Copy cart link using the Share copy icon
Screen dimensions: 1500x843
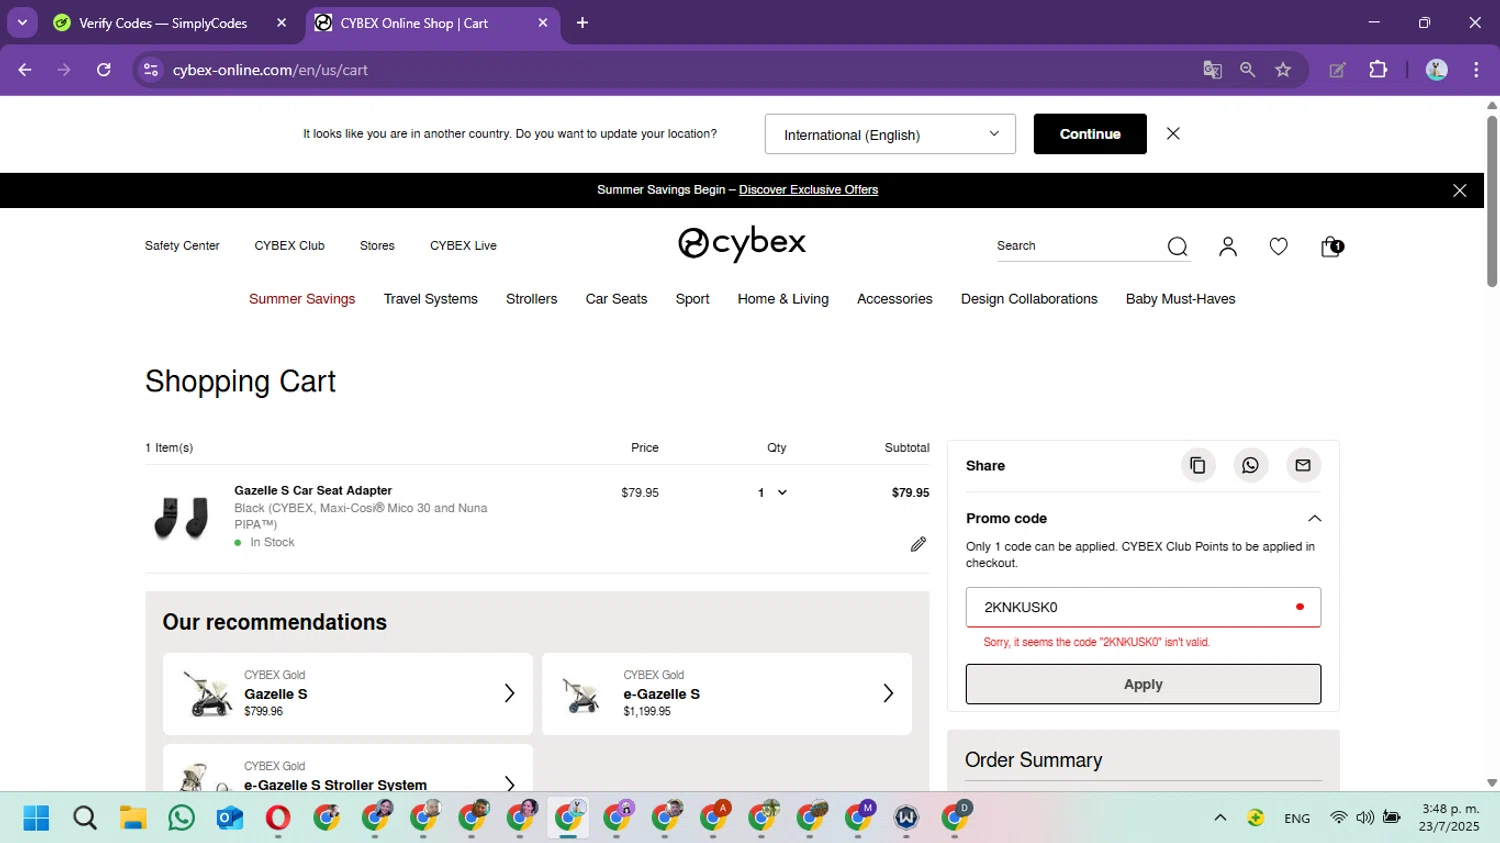click(x=1198, y=465)
